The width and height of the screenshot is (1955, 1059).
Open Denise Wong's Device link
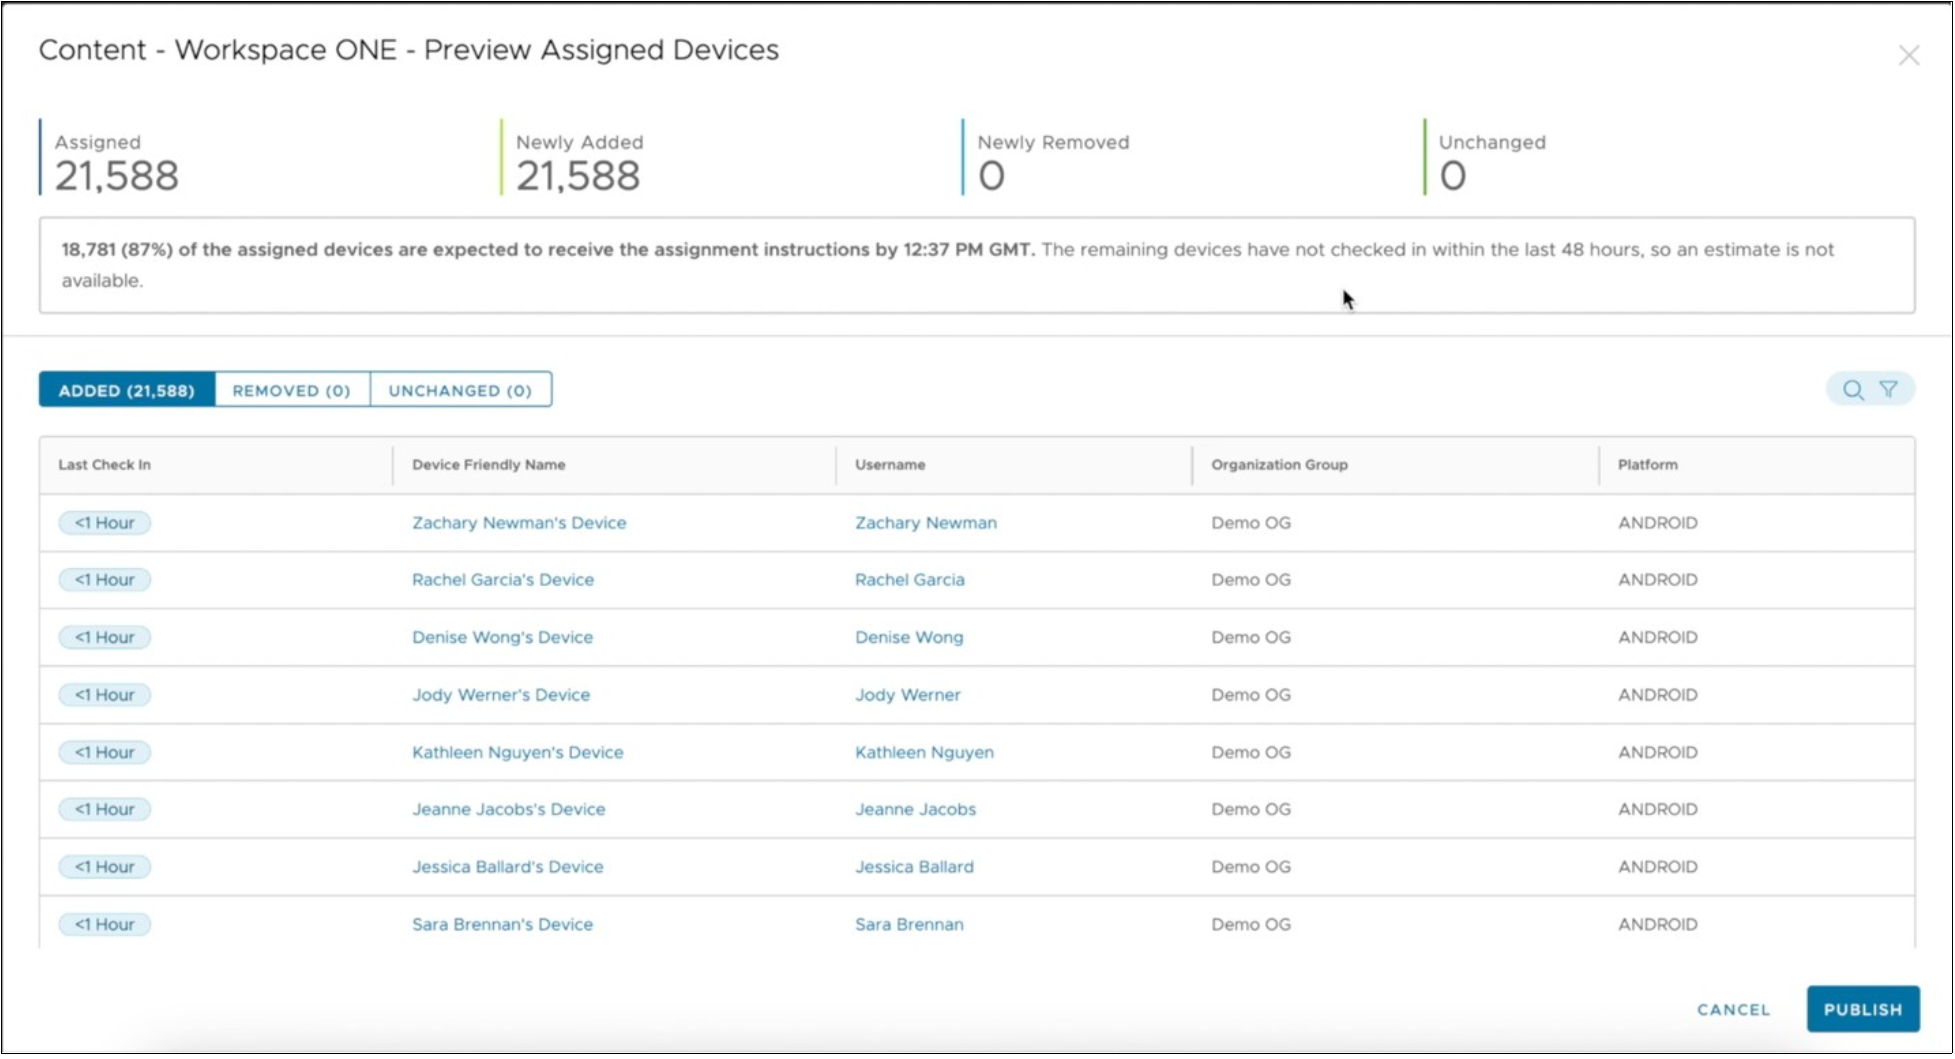click(x=502, y=637)
